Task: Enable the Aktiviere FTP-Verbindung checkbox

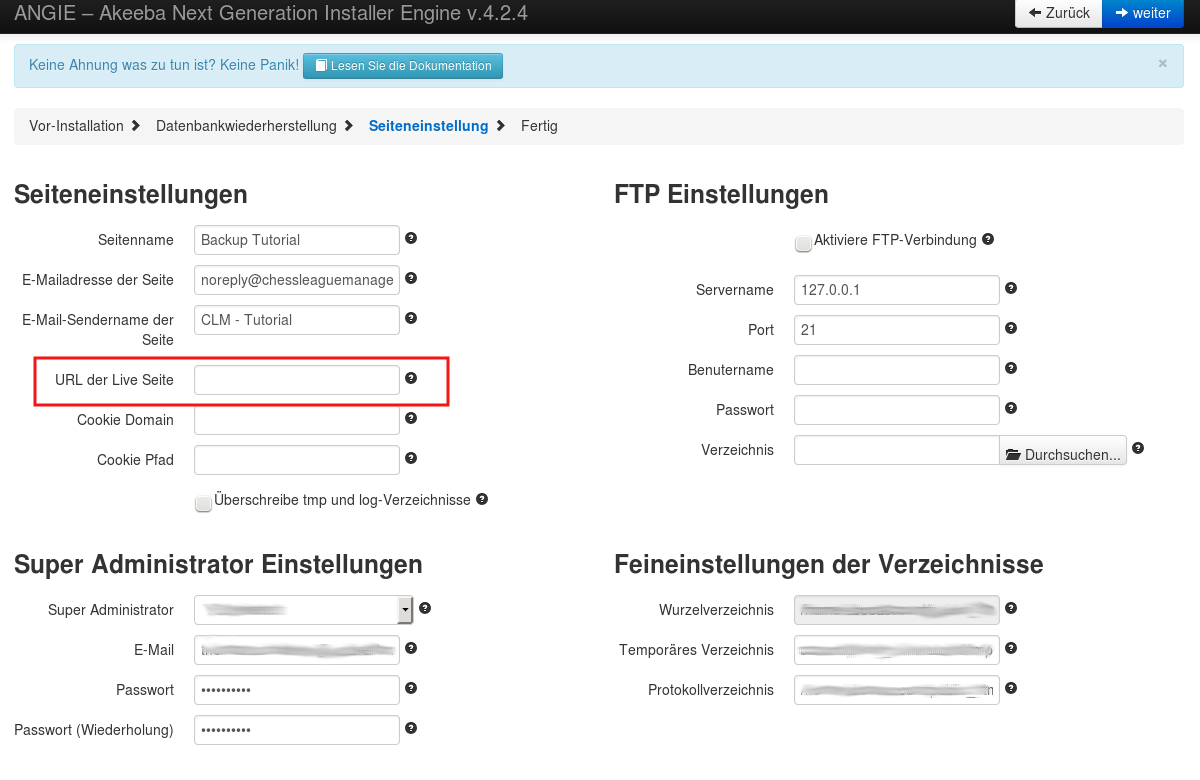Action: pyautogui.click(x=803, y=243)
